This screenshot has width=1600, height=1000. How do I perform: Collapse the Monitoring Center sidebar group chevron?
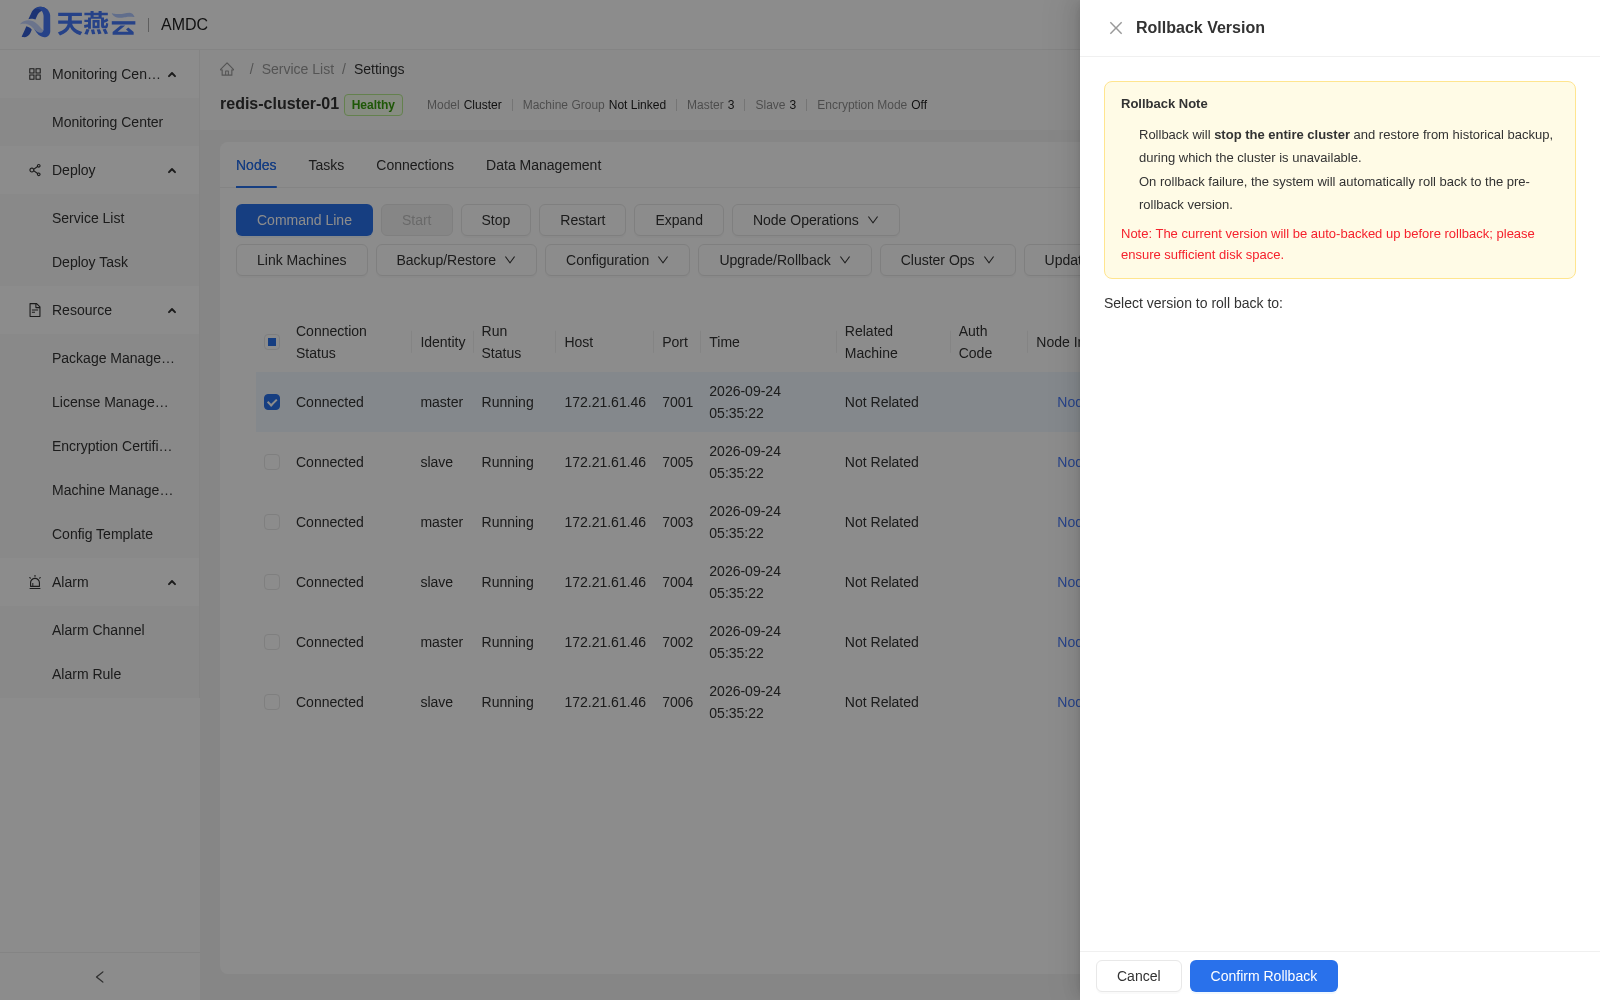click(x=172, y=74)
